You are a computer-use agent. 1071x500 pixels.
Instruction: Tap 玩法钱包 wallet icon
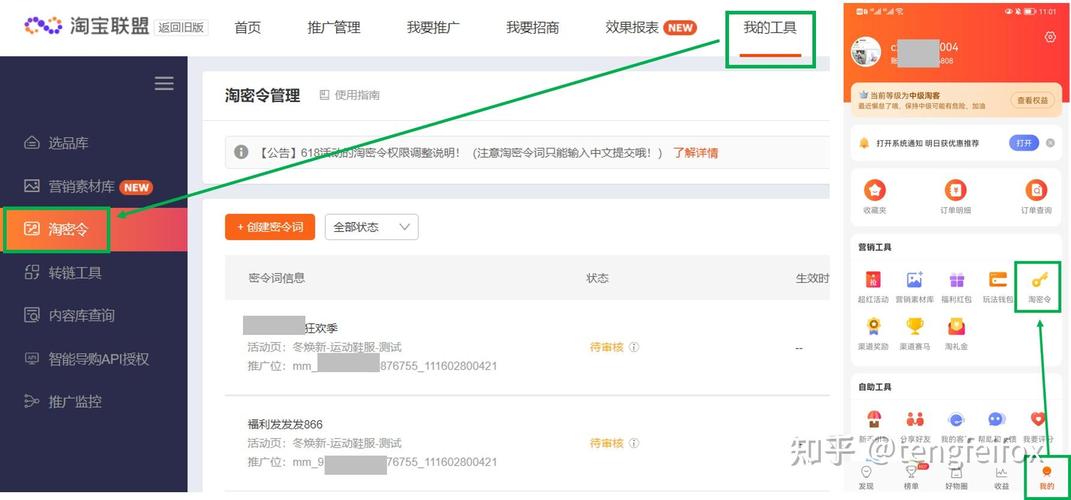coord(998,279)
